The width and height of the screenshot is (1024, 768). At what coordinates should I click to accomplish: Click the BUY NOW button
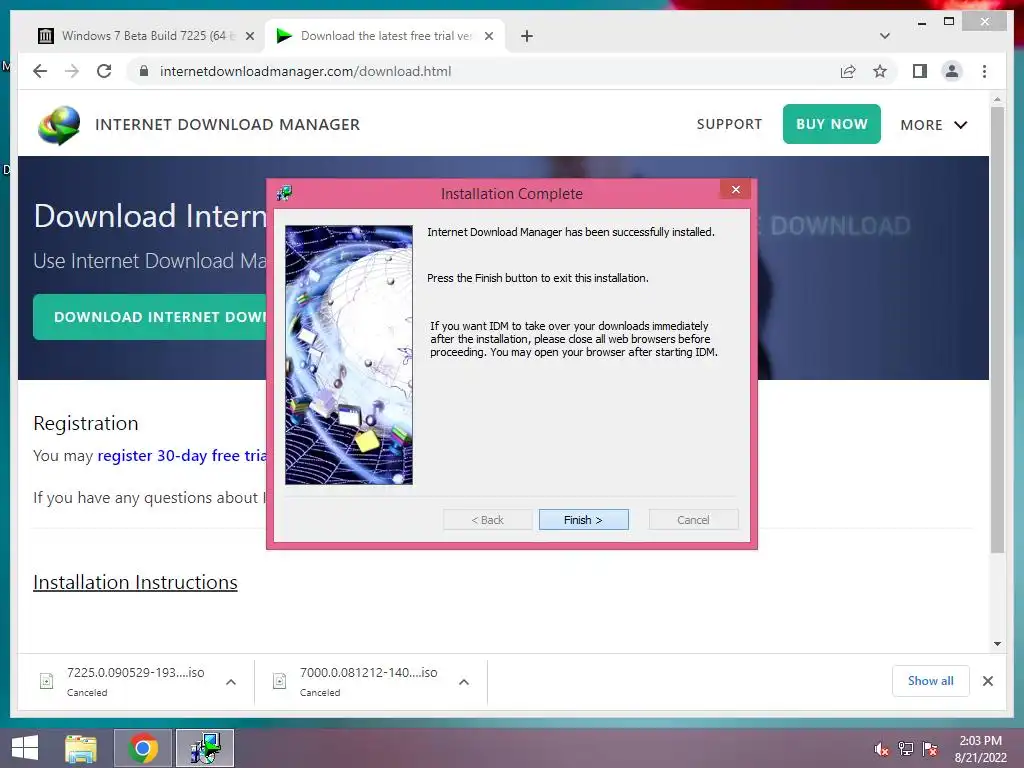(831, 124)
